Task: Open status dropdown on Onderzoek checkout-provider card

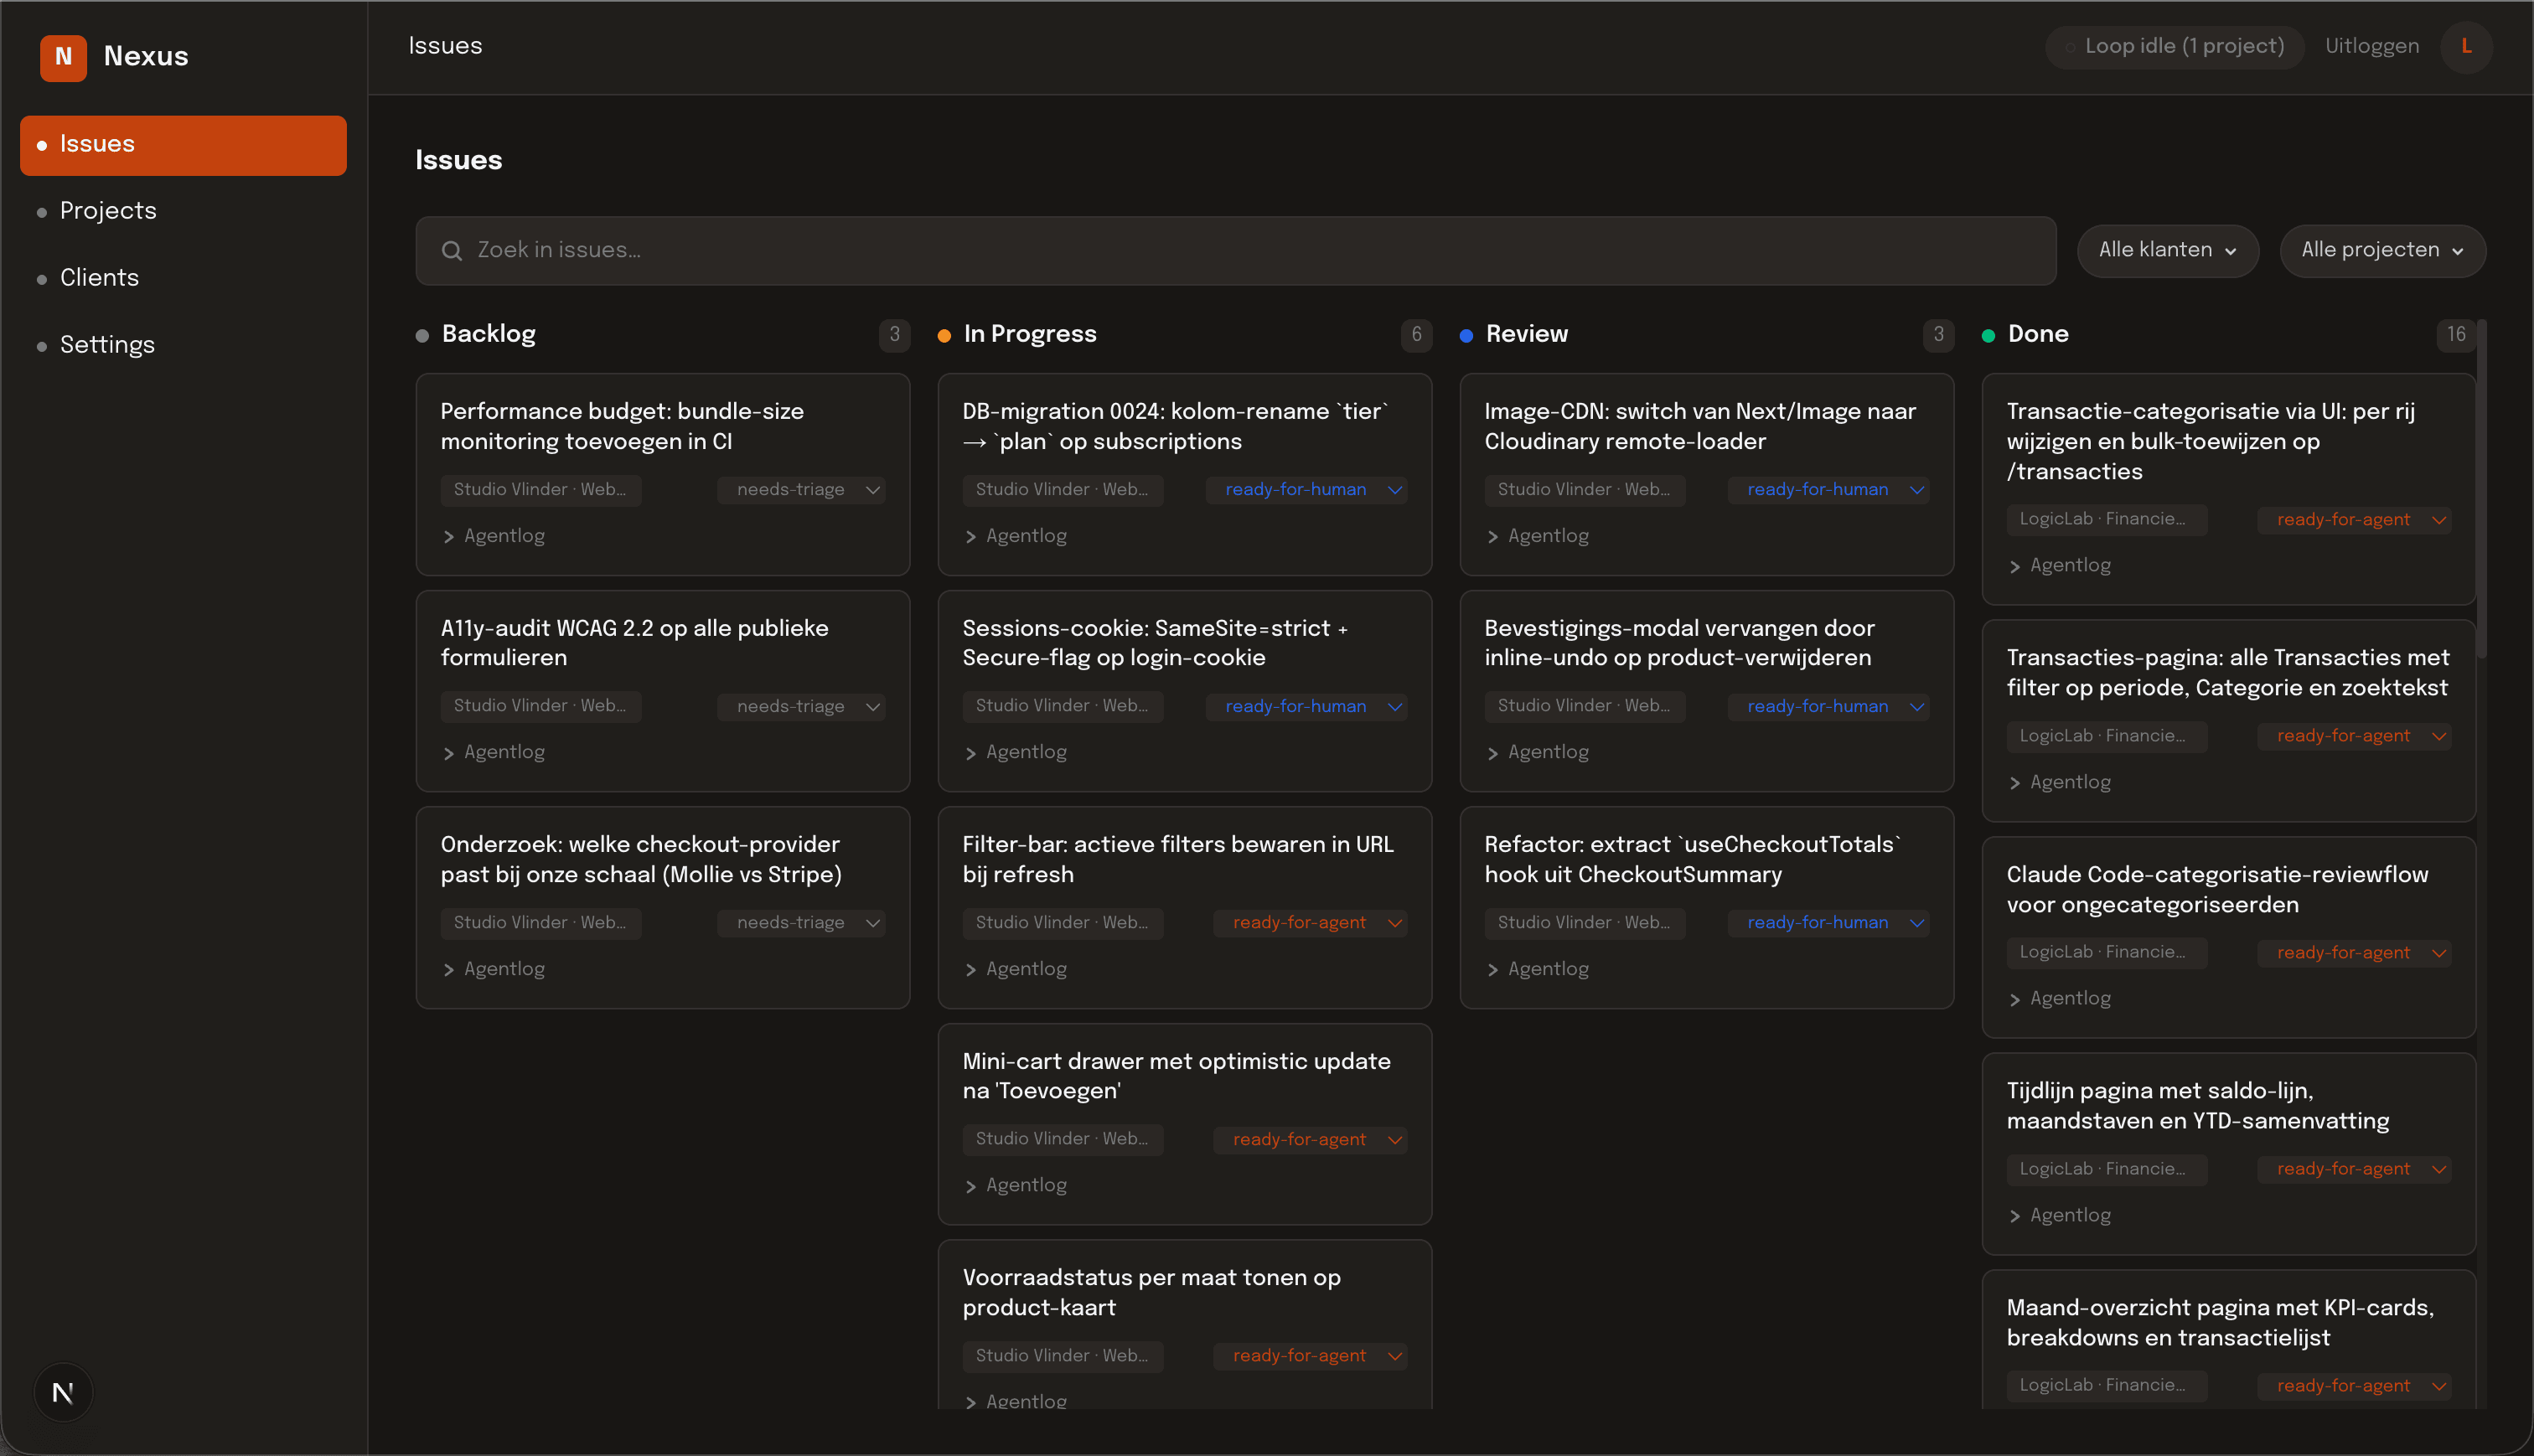Action: (801, 923)
